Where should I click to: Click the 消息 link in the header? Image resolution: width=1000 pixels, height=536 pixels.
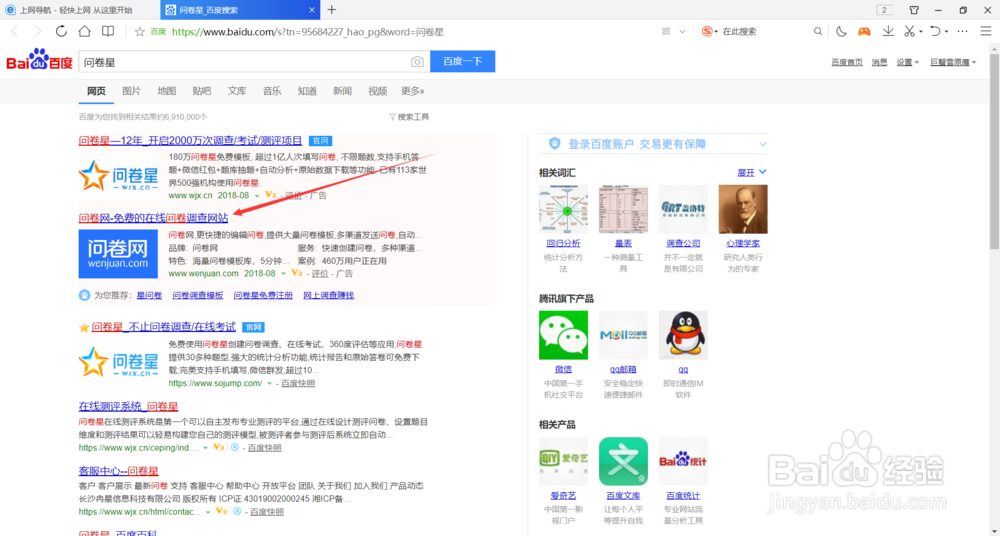[x=879, y=62]
